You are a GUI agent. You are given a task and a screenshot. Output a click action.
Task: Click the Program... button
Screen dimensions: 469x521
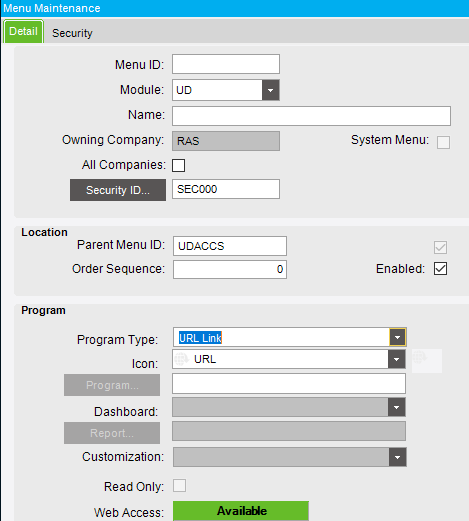click(x=112, y=385)
